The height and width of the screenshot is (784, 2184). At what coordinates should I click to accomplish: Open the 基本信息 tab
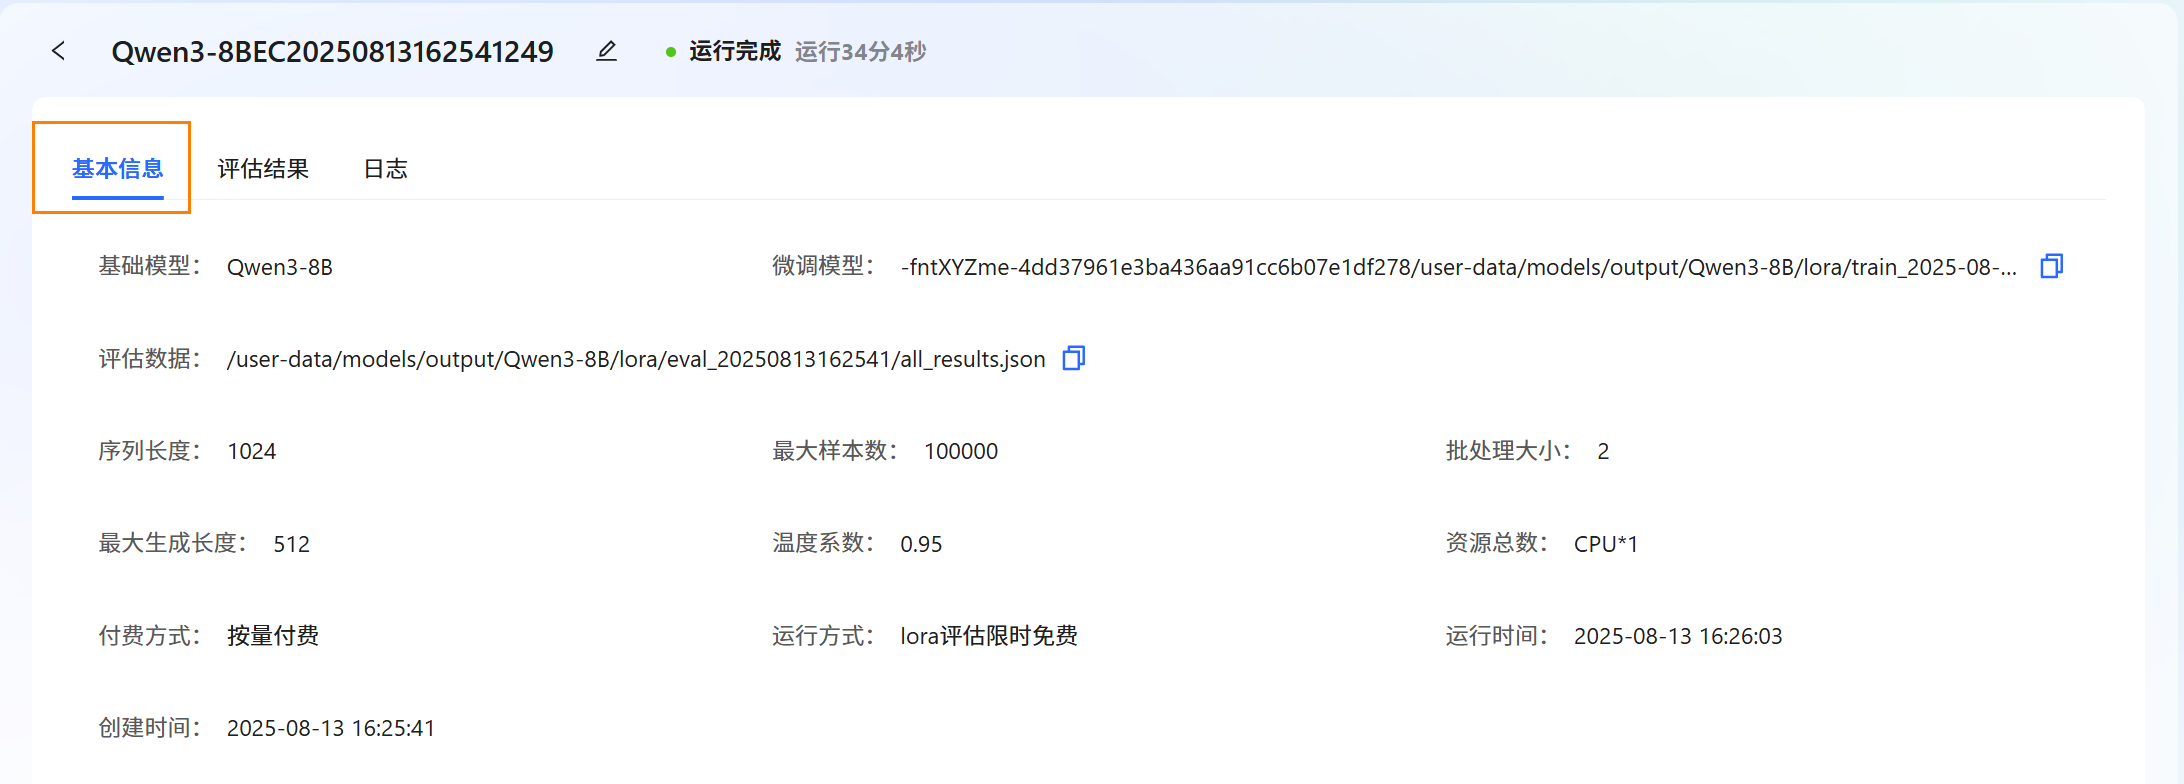click(117, 168)
